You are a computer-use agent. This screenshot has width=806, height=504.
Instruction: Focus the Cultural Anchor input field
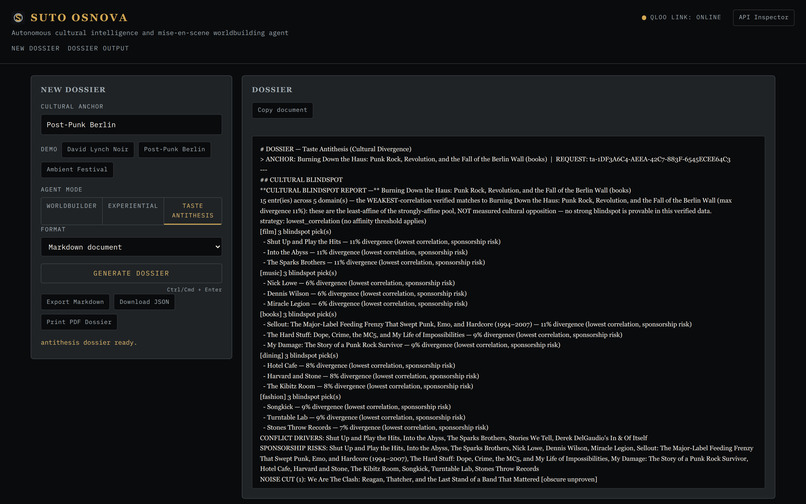(x=131, y=124)
